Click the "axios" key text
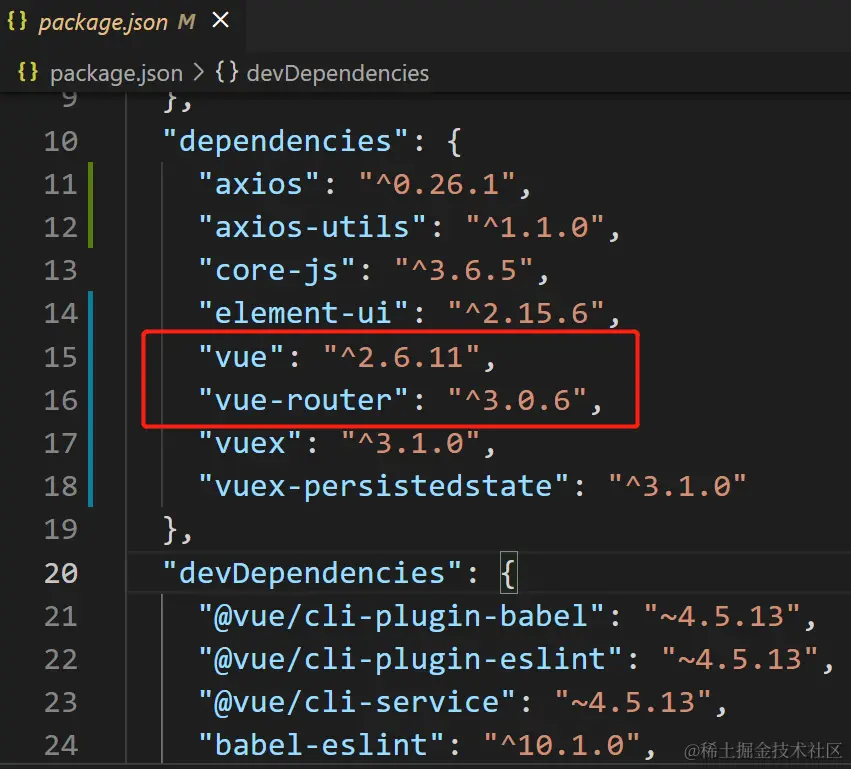 [x=258, y=185]
